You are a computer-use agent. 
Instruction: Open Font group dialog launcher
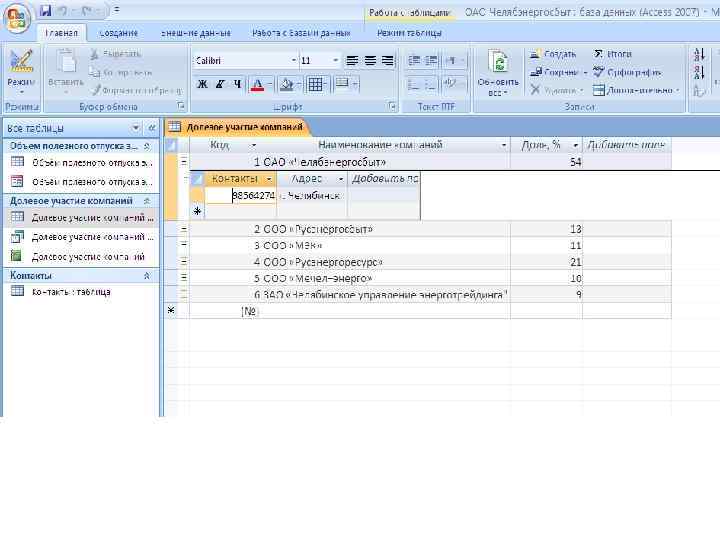[392, 106]
